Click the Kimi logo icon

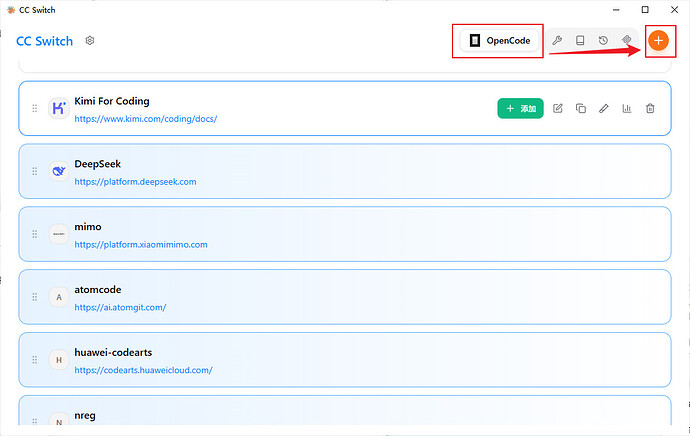59,108
